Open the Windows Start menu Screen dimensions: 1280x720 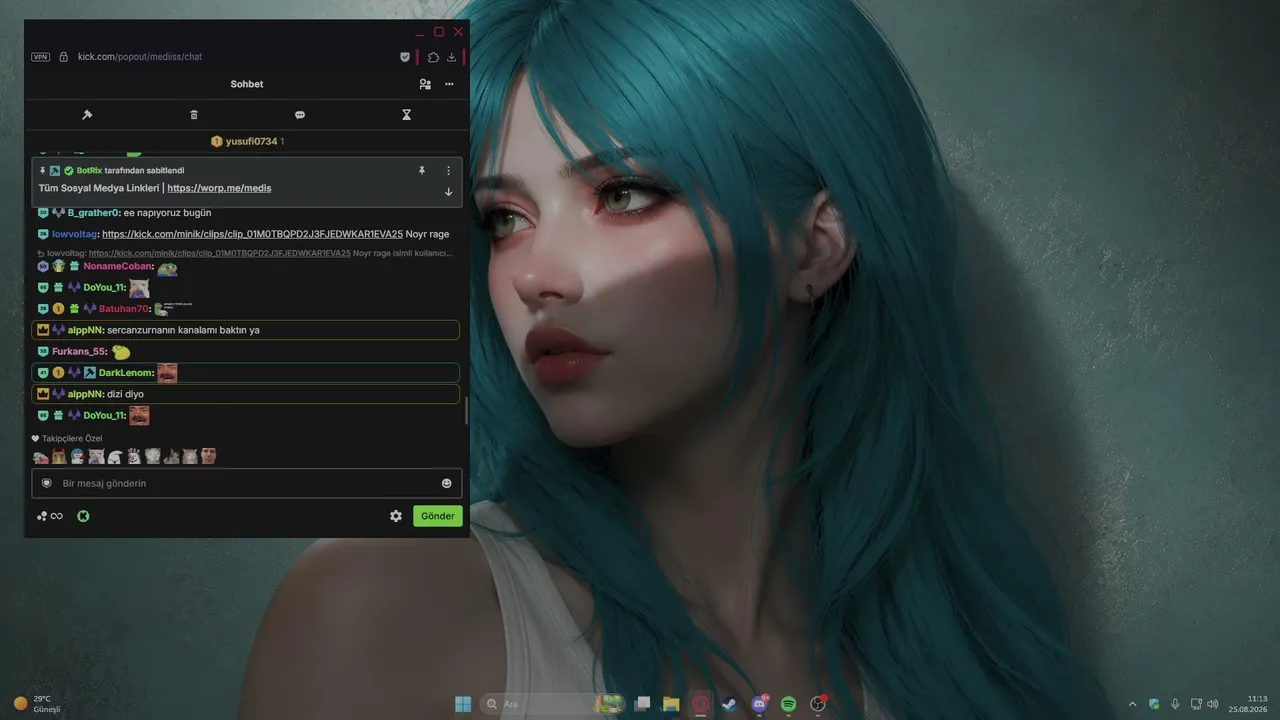pos(463,704)
